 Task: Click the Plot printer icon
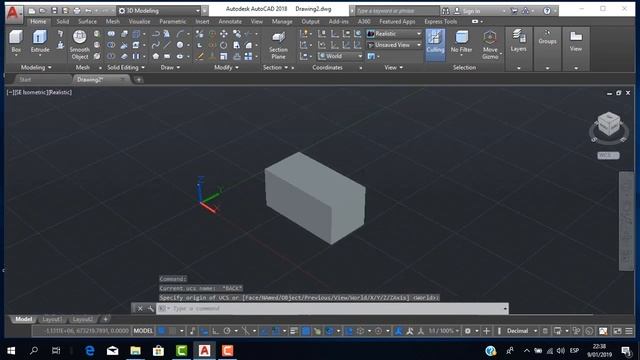77,11
